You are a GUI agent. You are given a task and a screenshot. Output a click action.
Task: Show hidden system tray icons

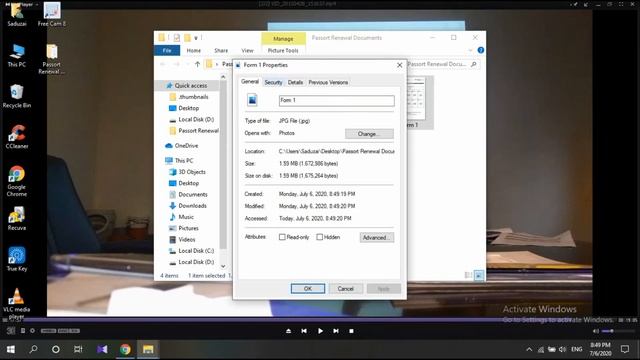[x=529, y=349]
